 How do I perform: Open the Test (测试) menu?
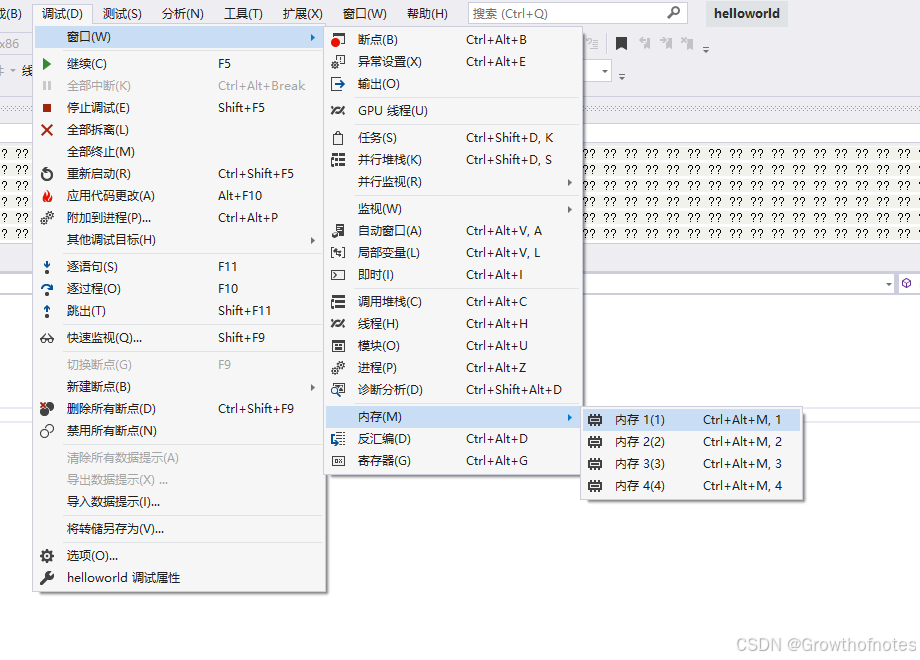coord(122,13)
